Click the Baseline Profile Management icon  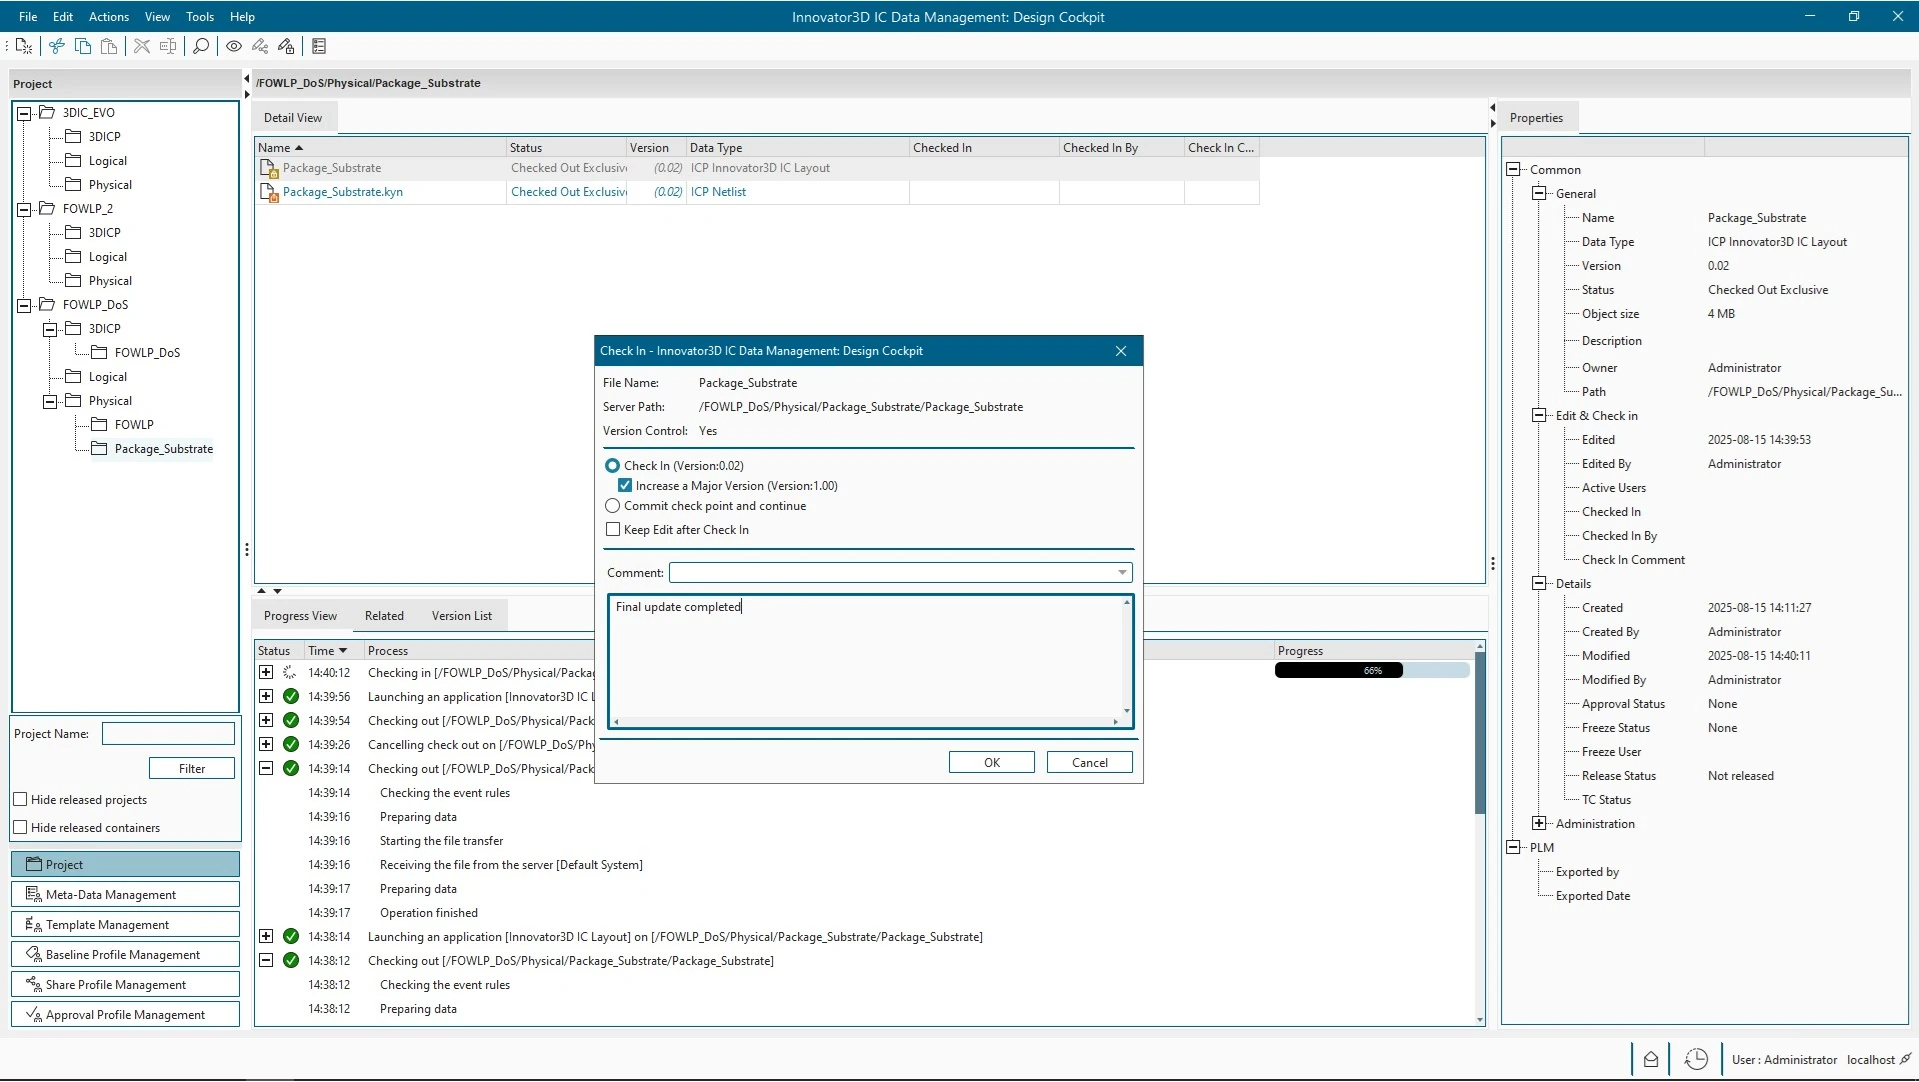click(33, 954)
